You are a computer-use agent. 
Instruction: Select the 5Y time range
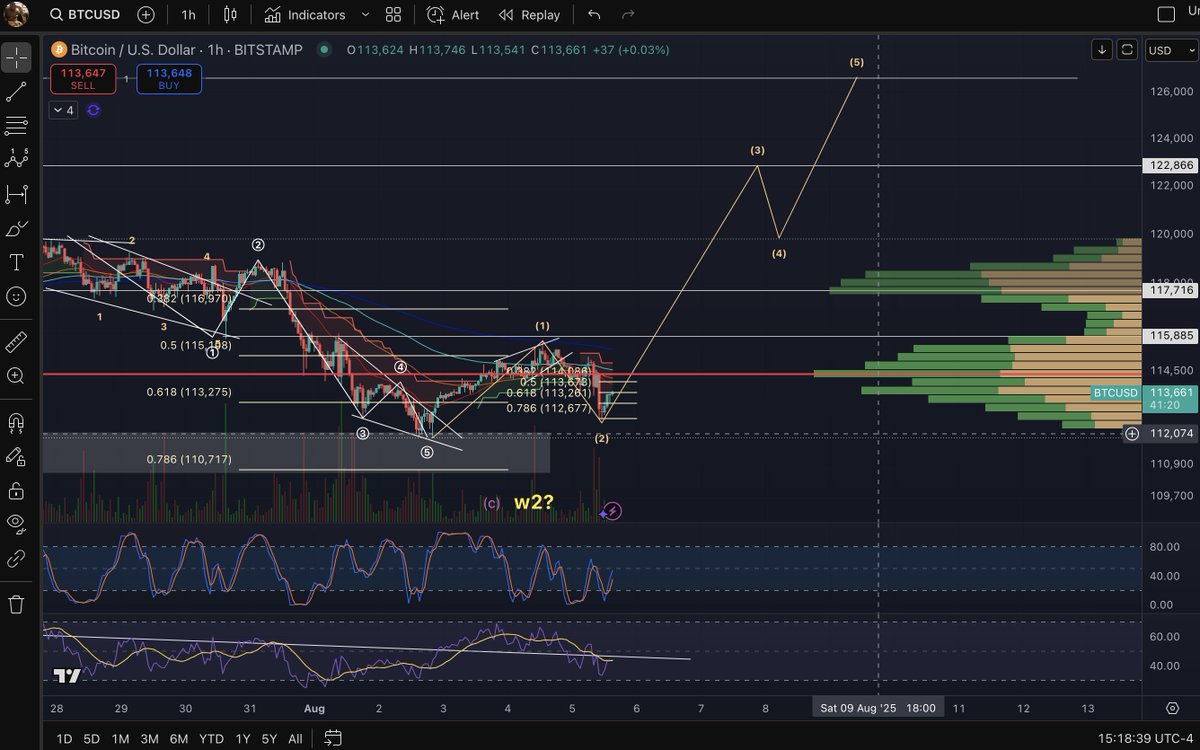tap(269, 738)
